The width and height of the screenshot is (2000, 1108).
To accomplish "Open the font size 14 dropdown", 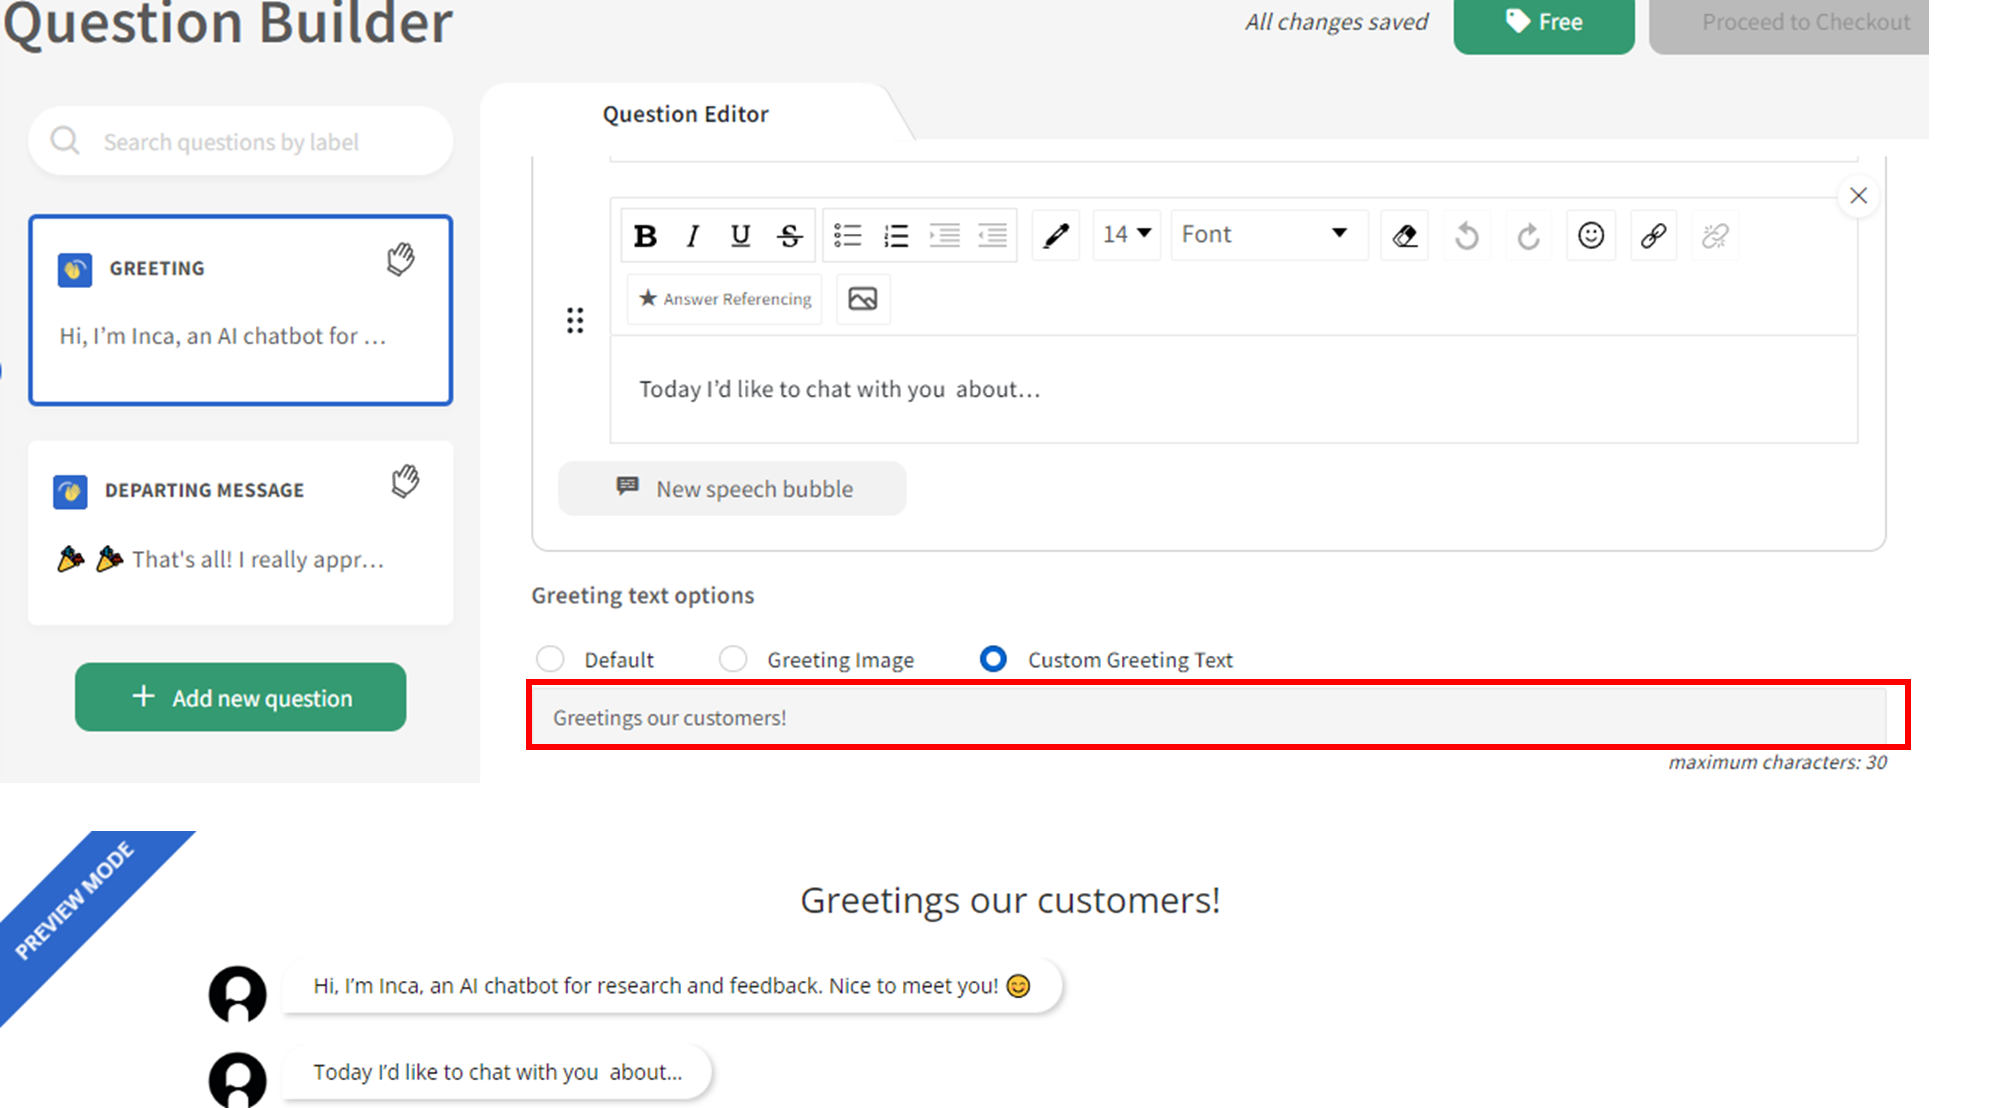I will (x=1127, y=235).
